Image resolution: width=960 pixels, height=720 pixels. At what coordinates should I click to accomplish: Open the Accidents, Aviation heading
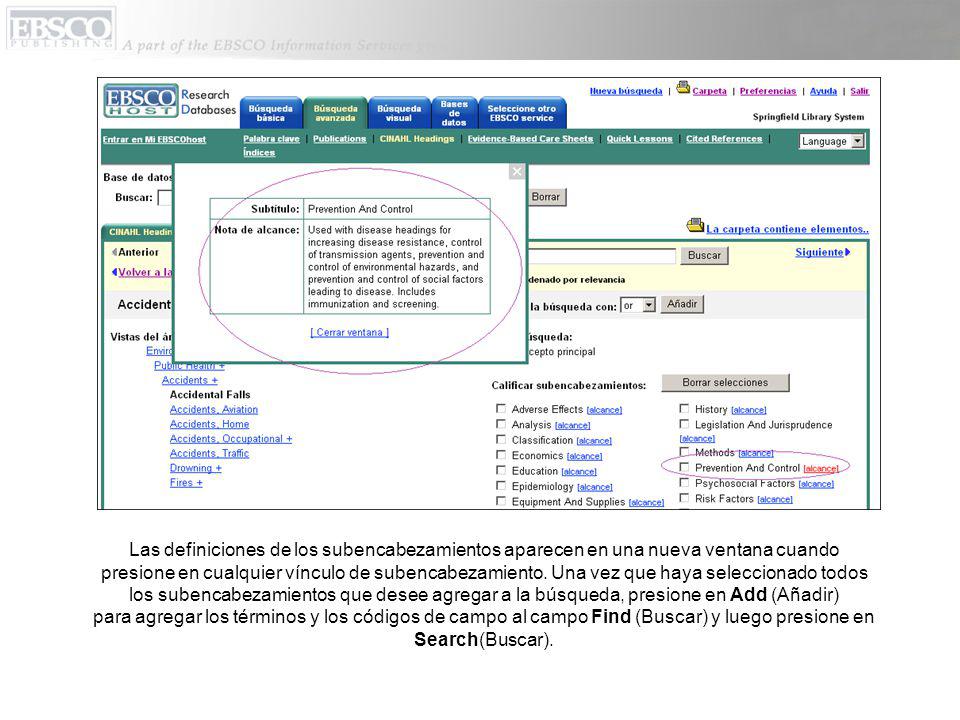[x=214, y=410]
